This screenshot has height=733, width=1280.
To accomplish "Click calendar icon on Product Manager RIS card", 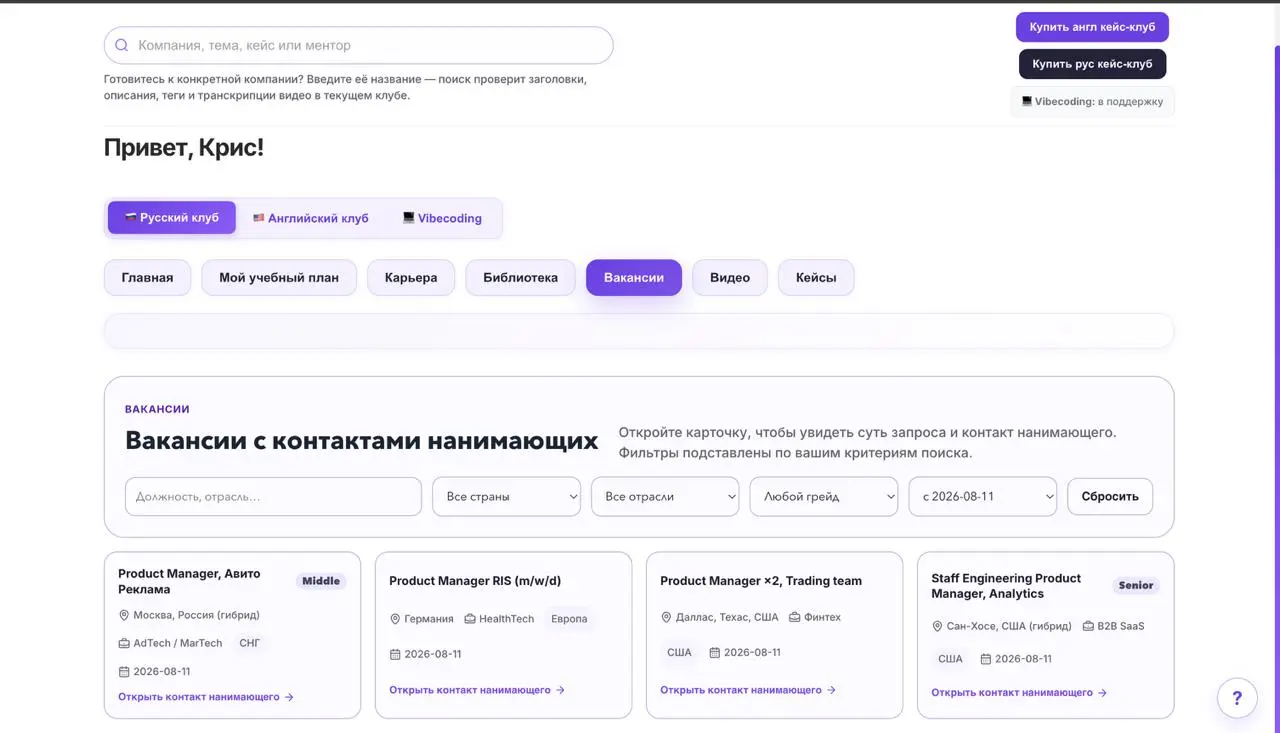I will coord(395,654).
